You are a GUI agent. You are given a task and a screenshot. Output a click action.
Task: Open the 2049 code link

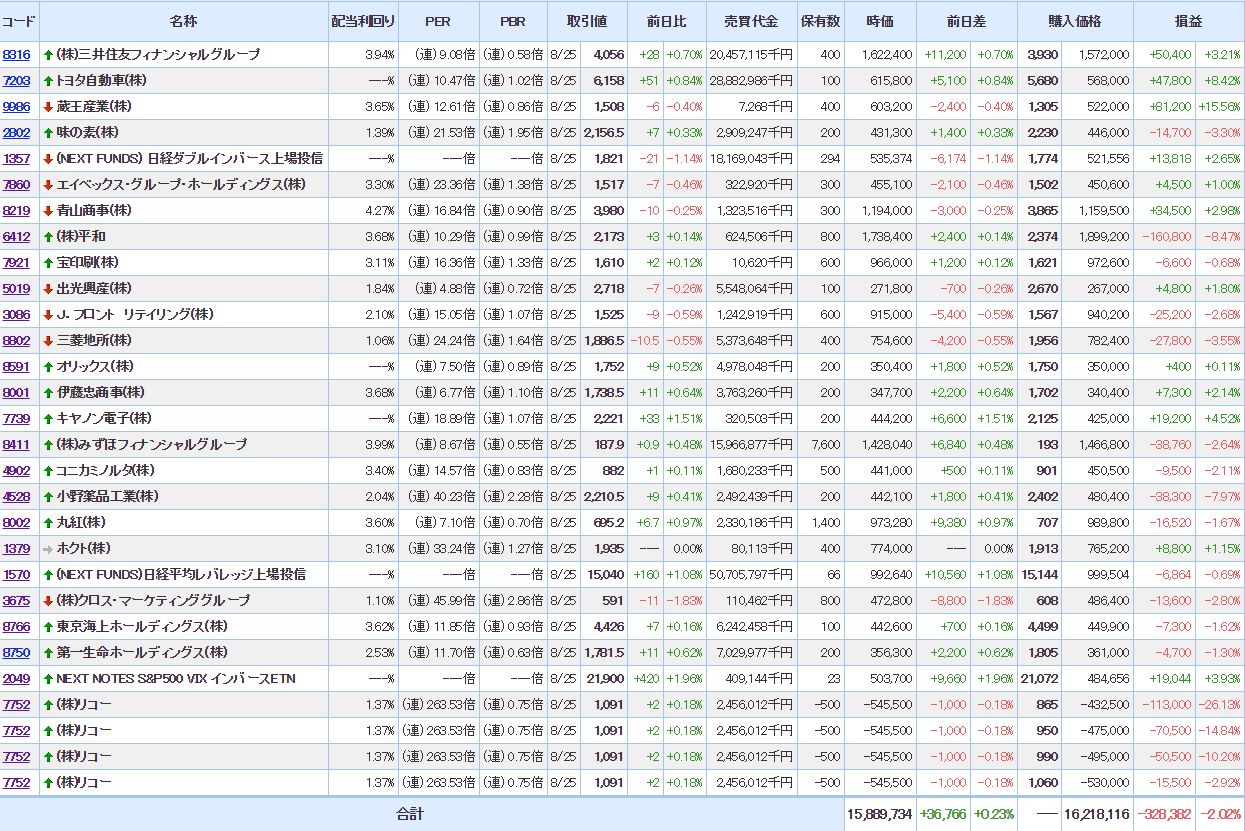16,678
